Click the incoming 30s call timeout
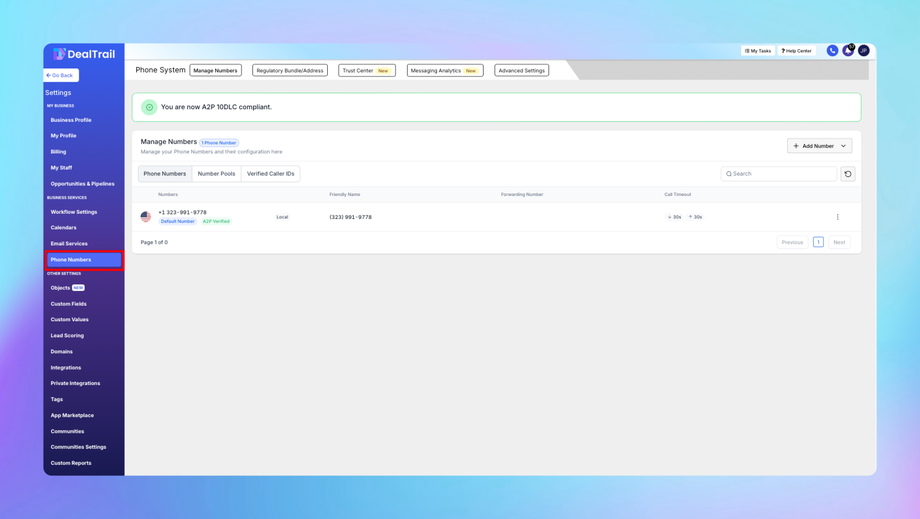 tap(674, 217)
